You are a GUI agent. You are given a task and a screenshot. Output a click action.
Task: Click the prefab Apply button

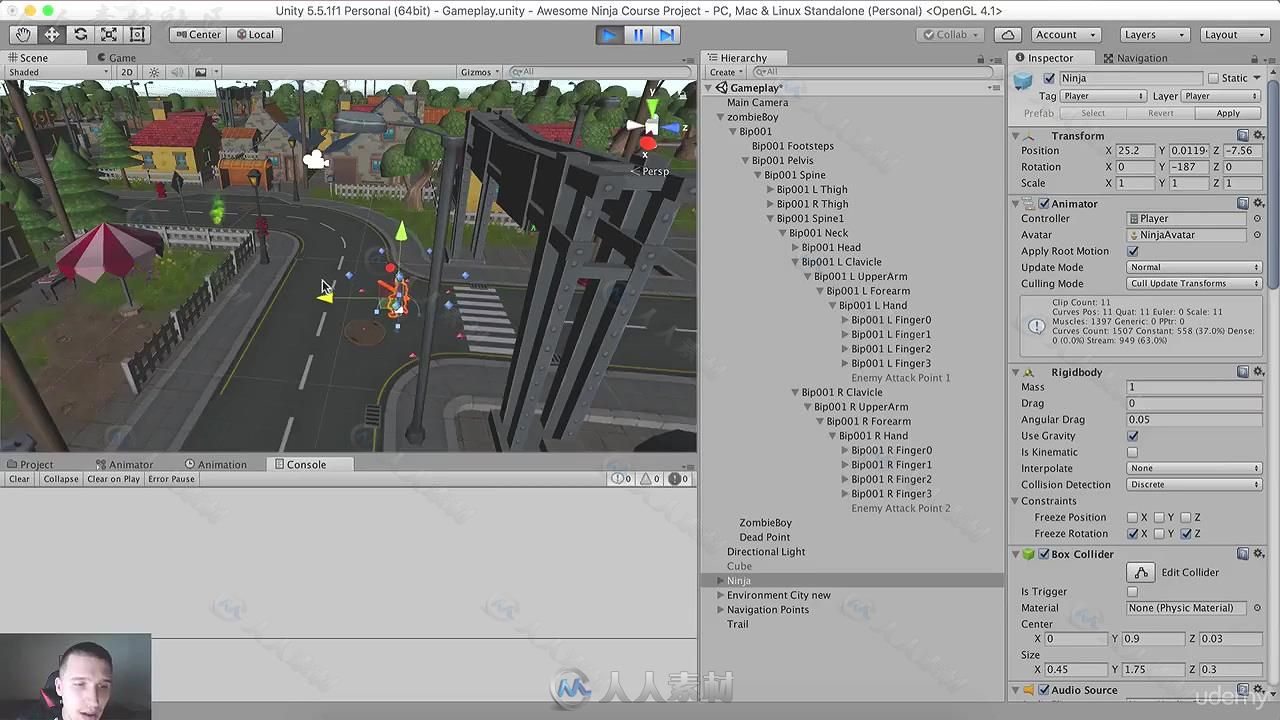1228,113
